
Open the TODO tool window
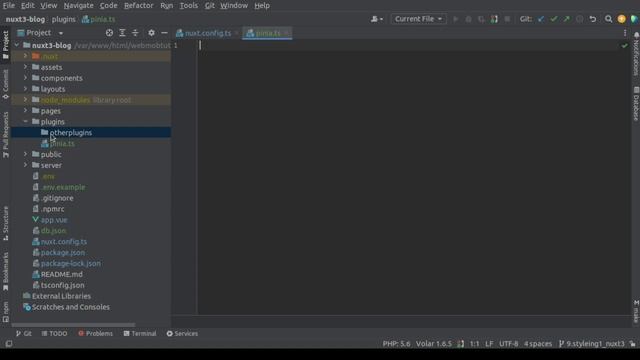(54, 333)
